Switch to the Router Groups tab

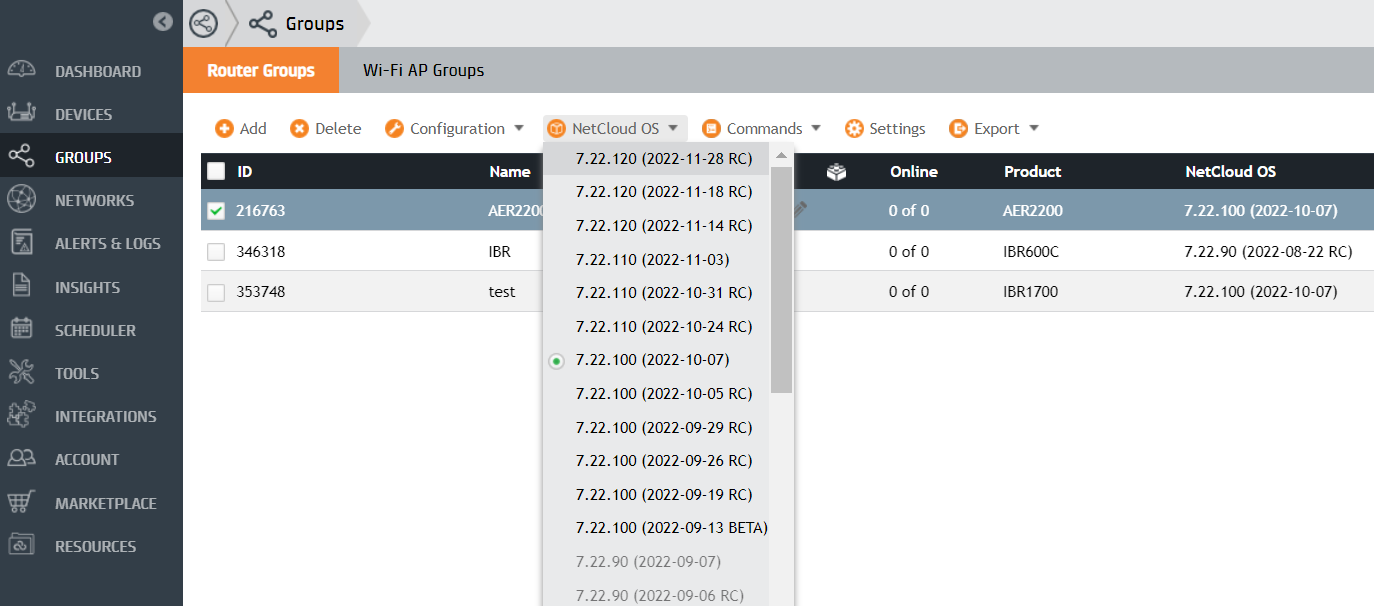coord(261,70)
